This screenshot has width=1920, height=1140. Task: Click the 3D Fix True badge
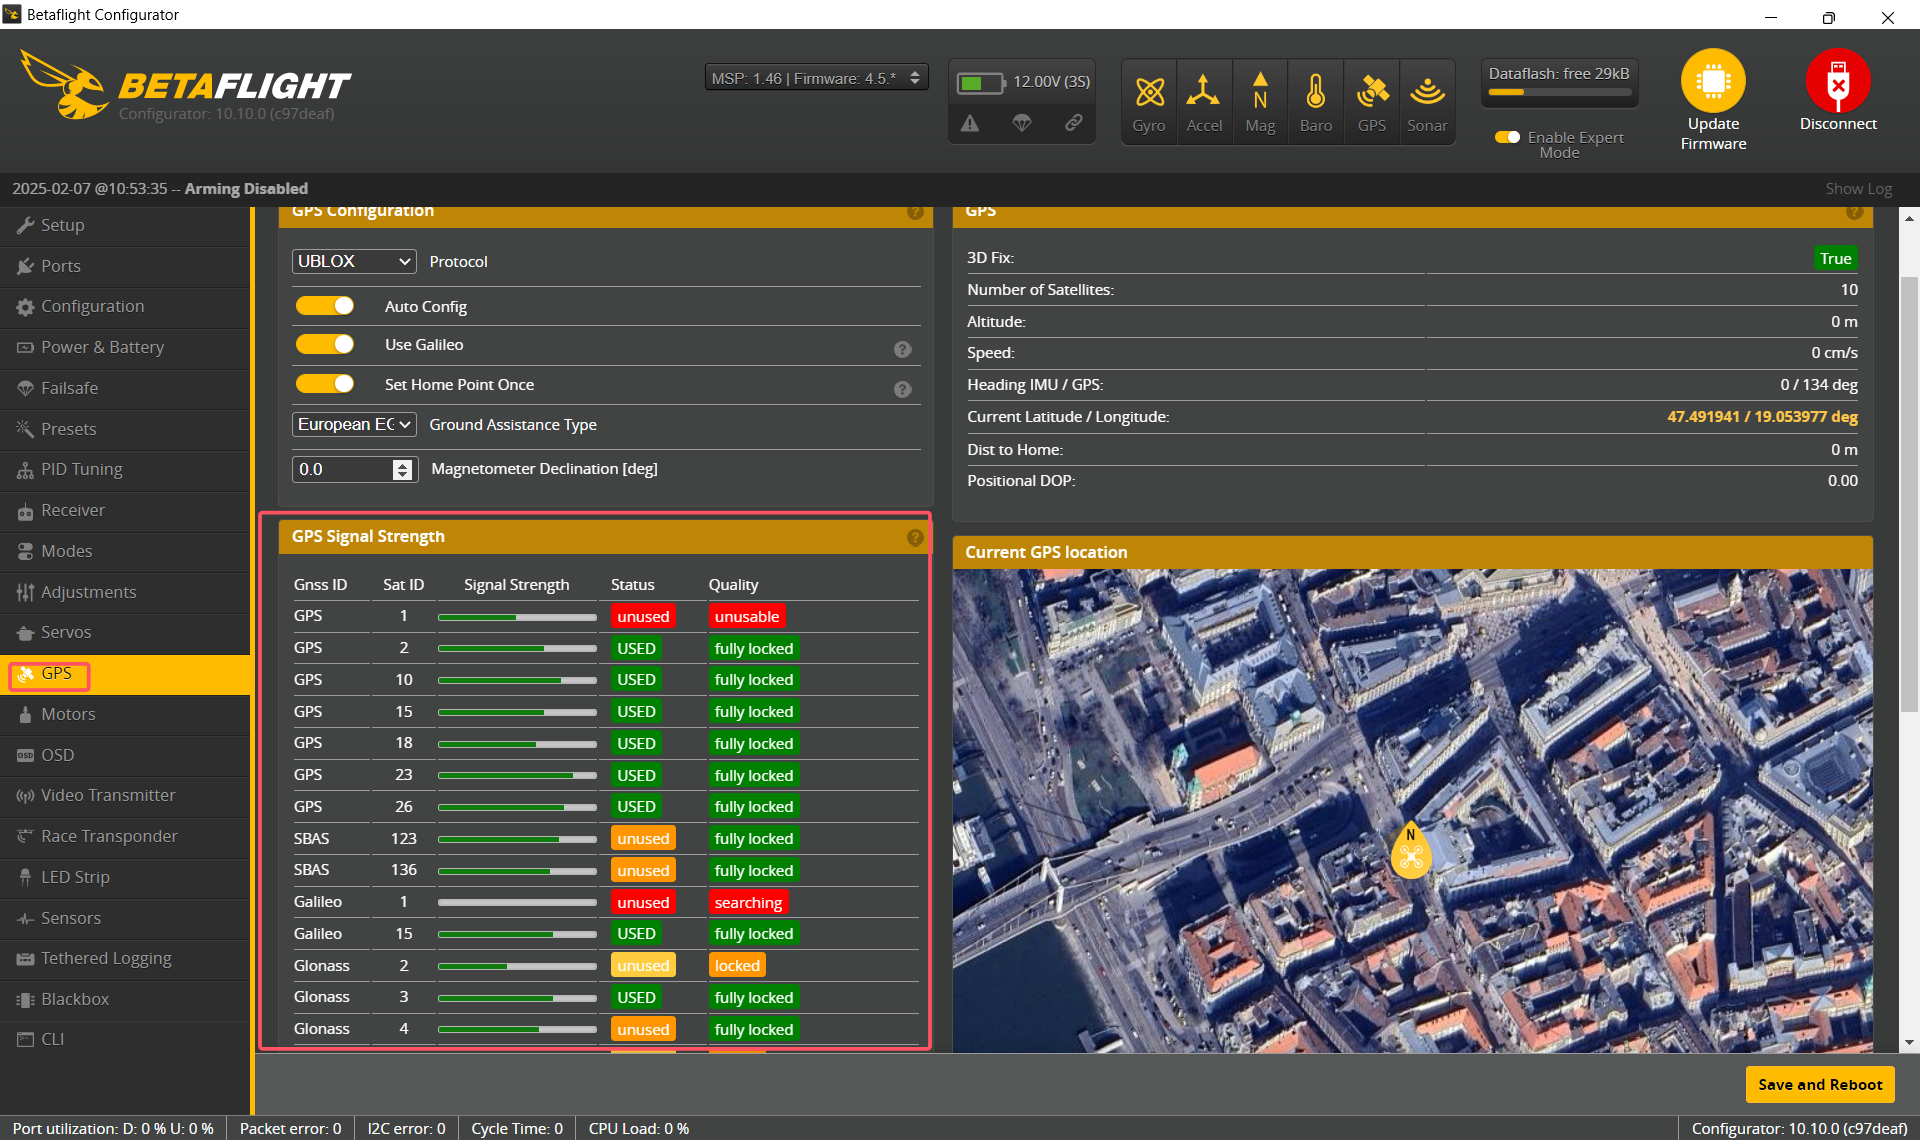tap(1835, 258)
